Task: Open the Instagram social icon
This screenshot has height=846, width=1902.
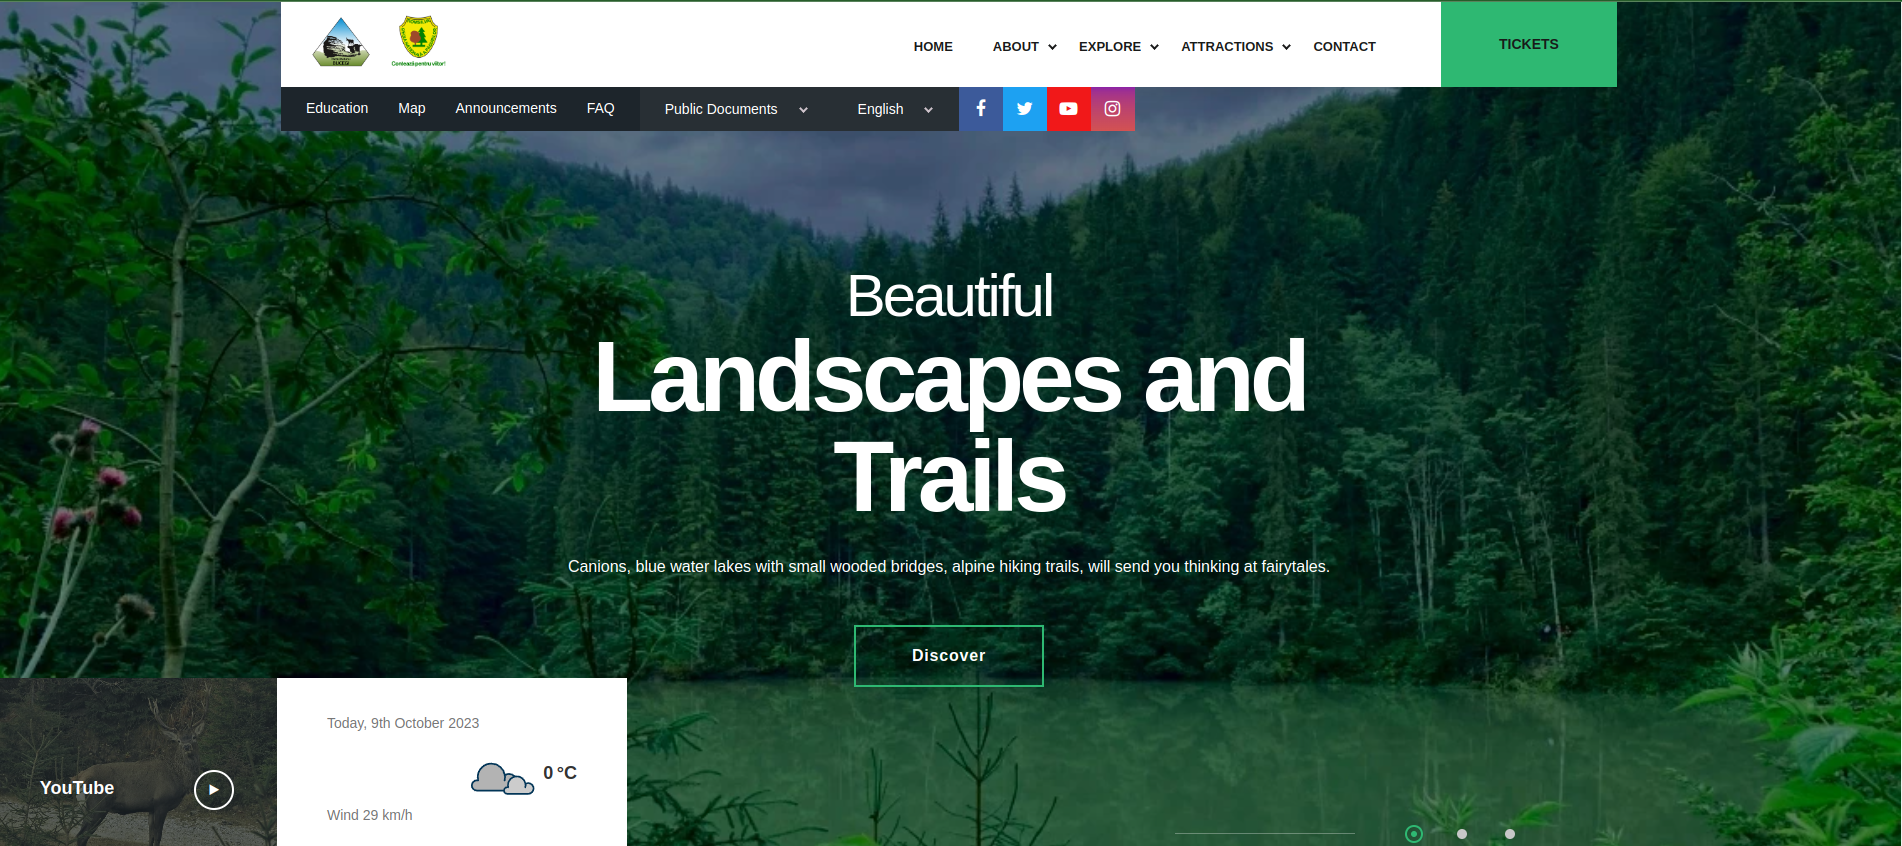Action: click(x=1113, y=109)
